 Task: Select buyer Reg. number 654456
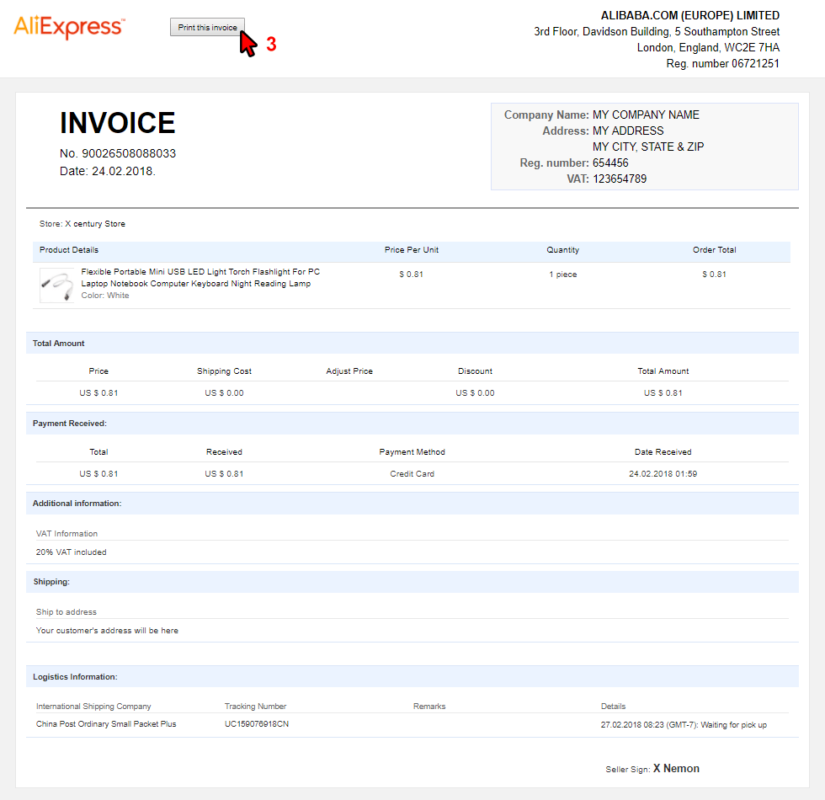click(x=610, y=163)
